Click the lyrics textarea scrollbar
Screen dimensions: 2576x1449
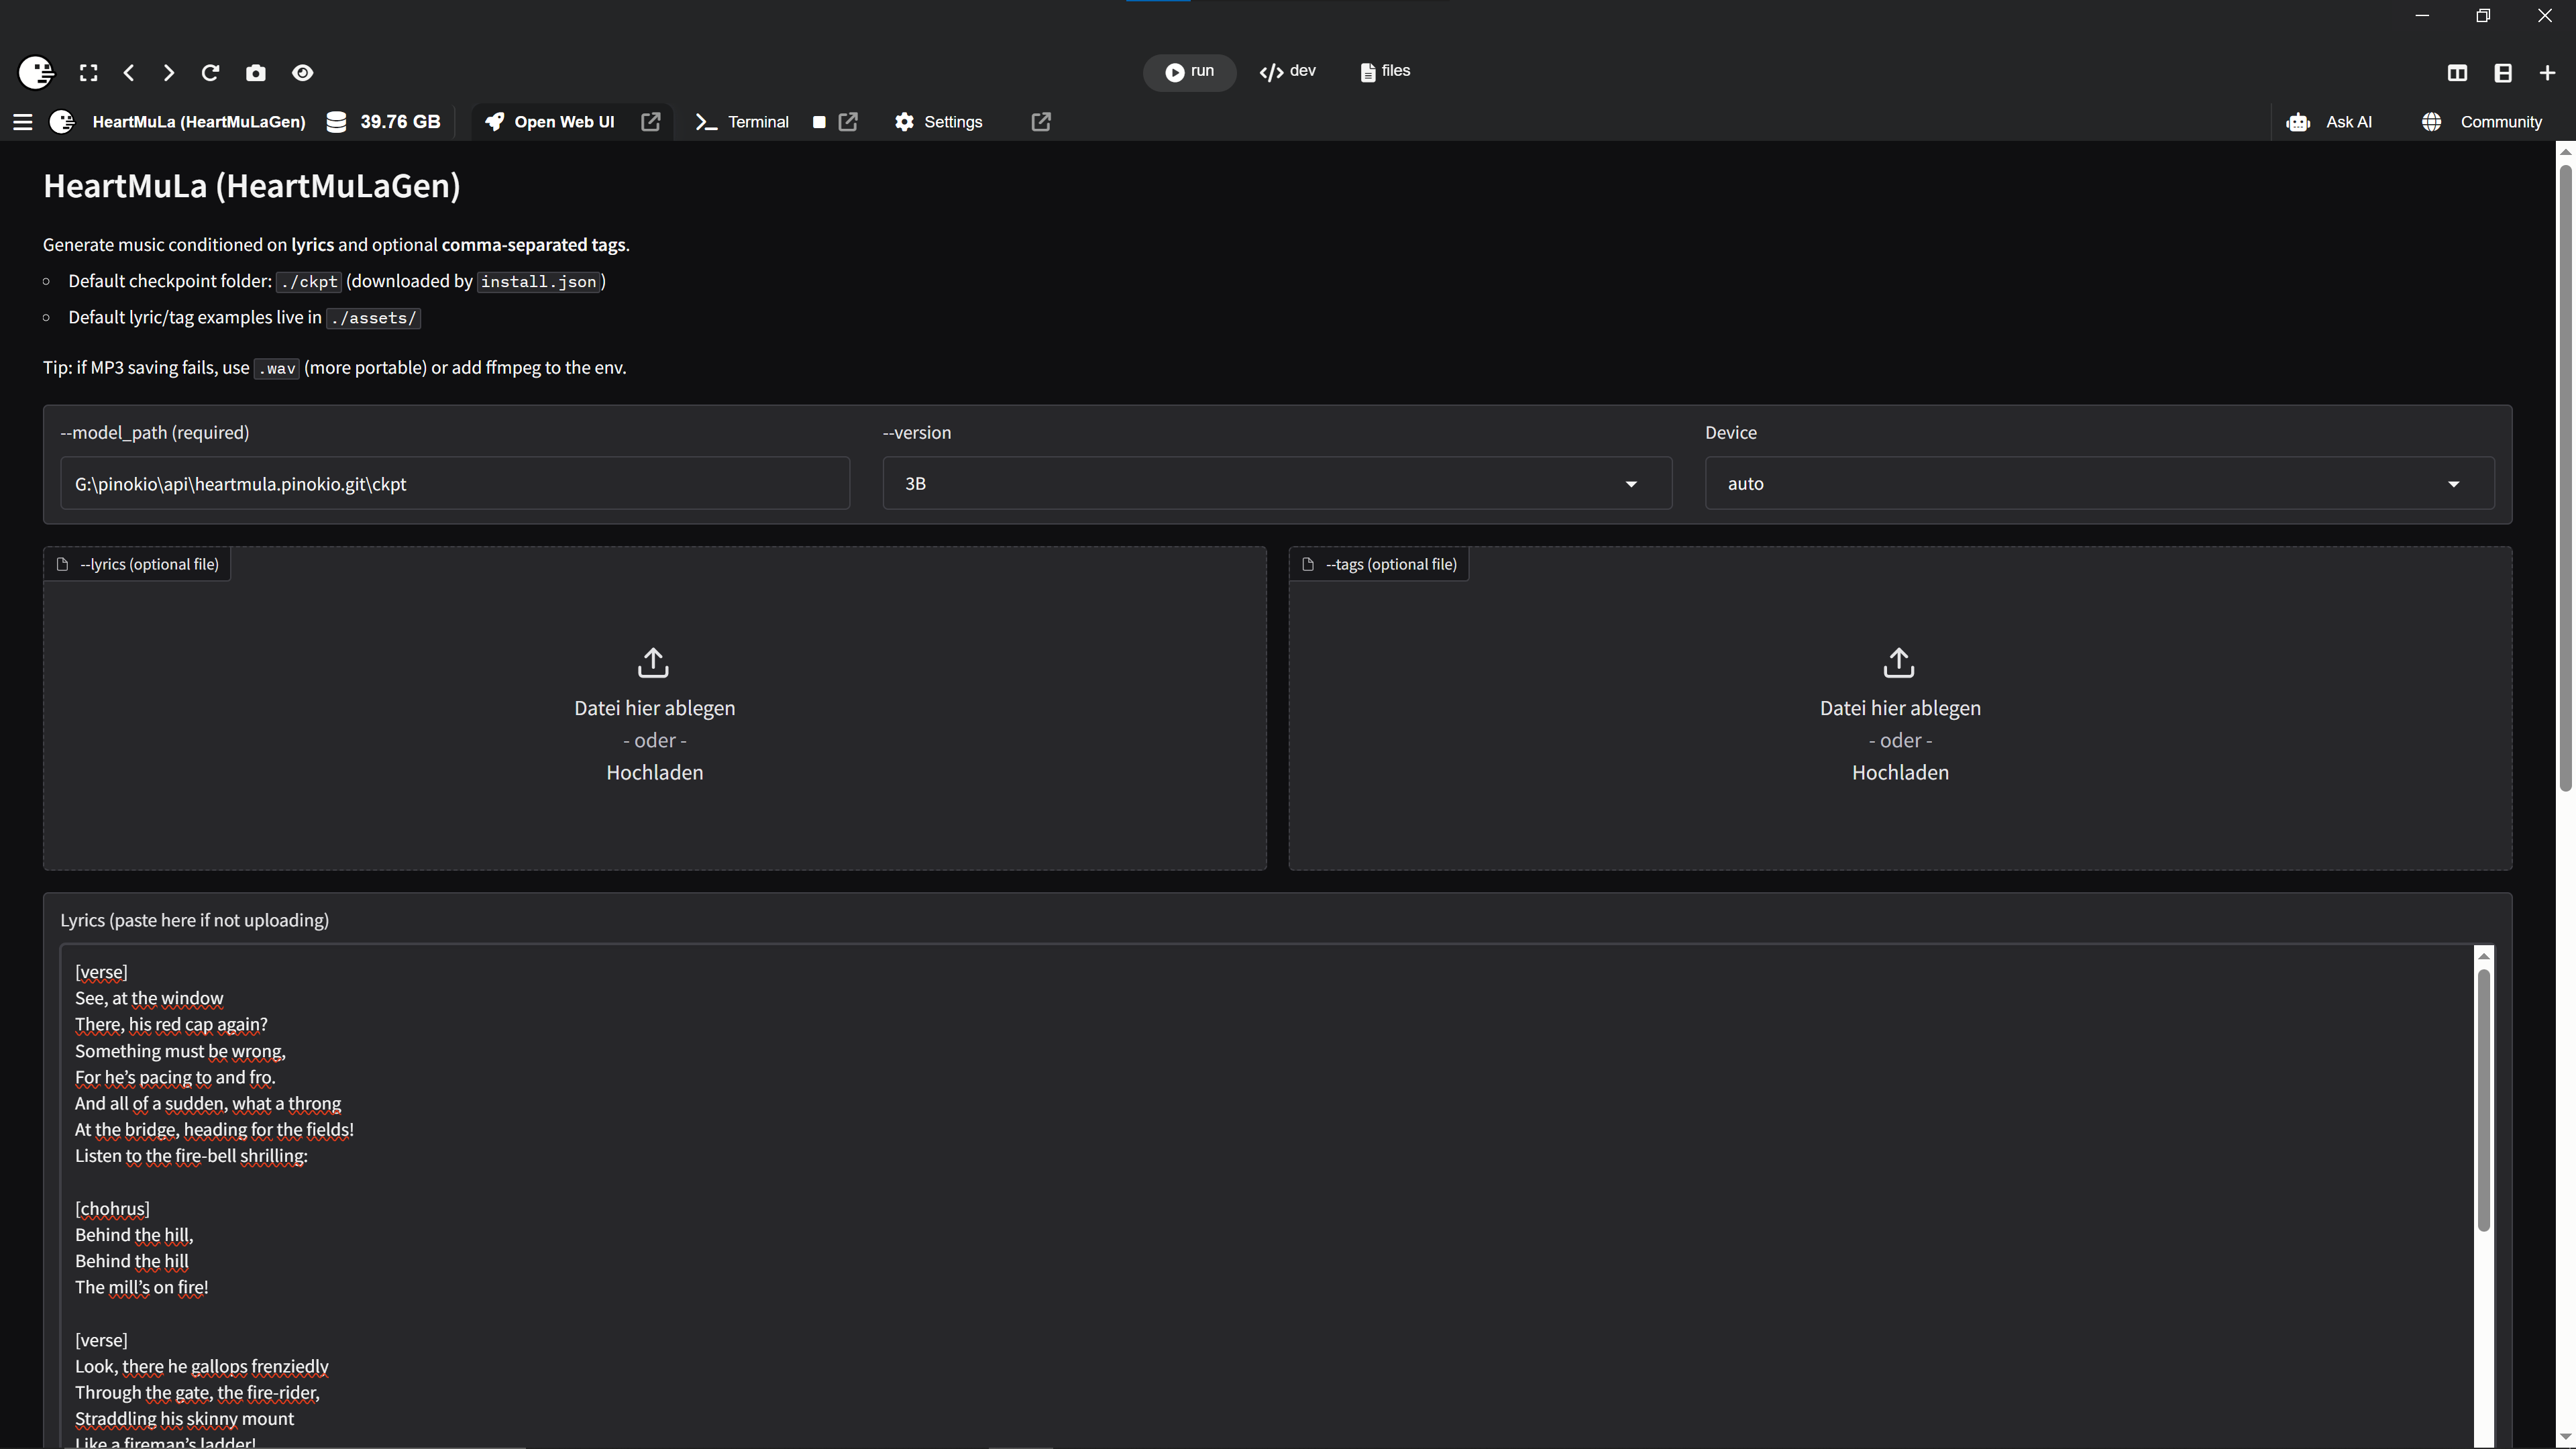tap(2483, 1100)
